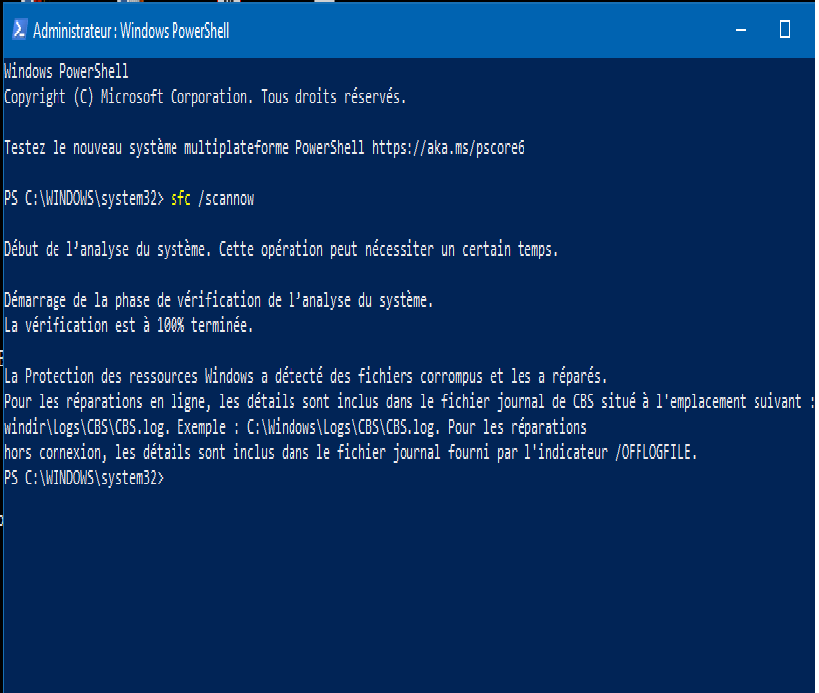This screenshot has height=693, width=819.
Task: Click the 'Début de l'analyse du système' line
Action: 281,250
